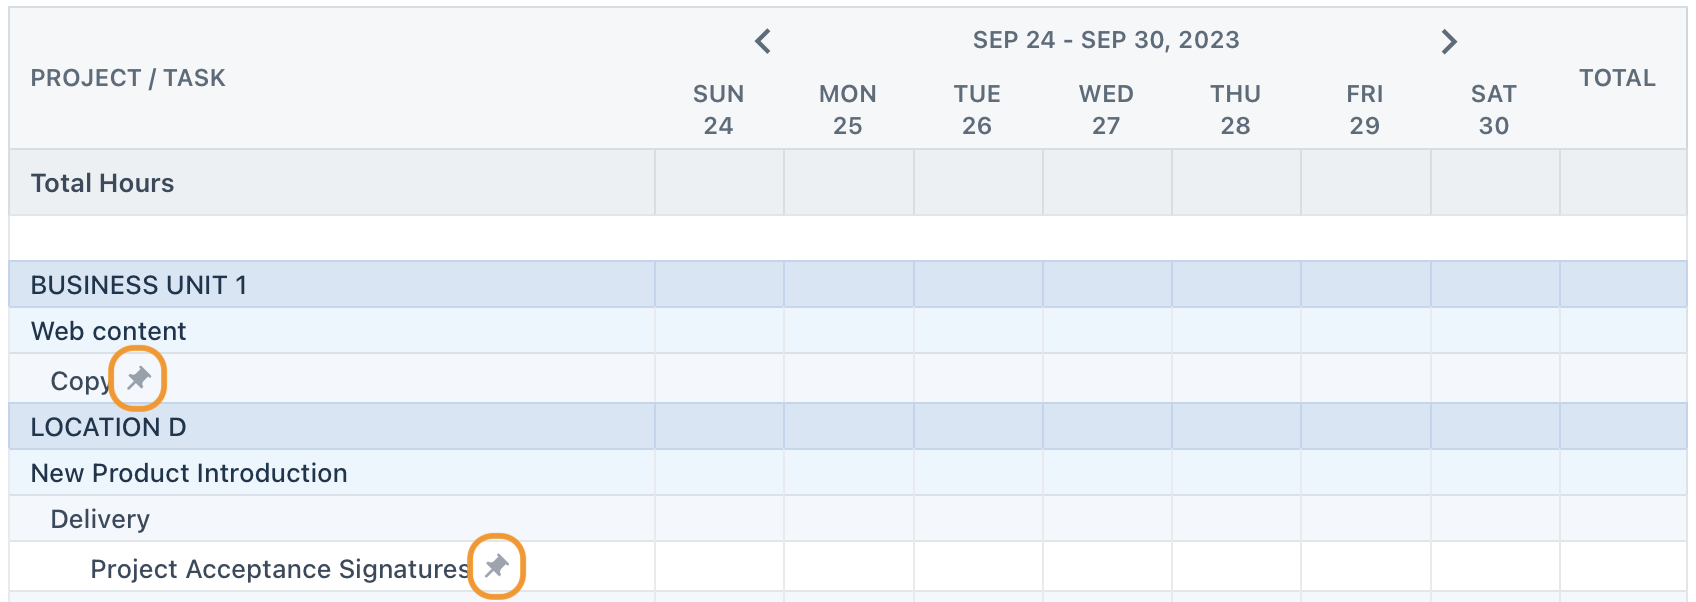Click the previous week chevron arrow

(x=763, y=41)
